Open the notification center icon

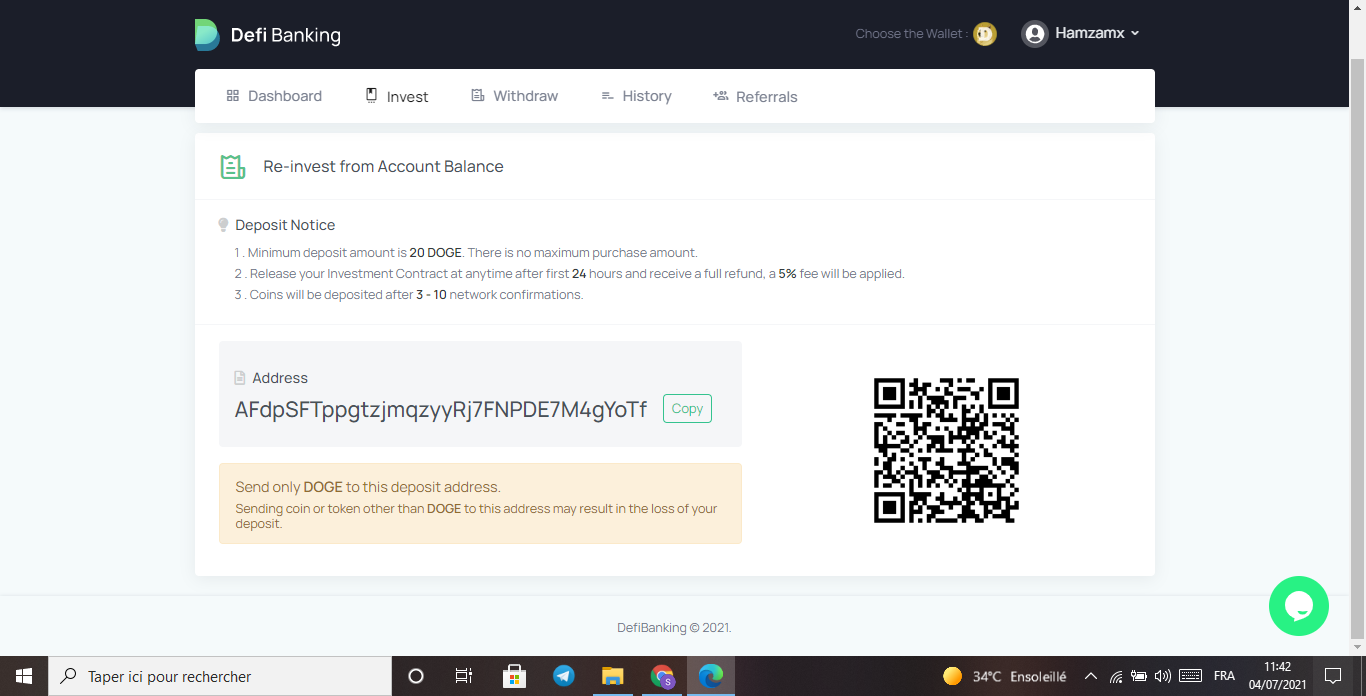pyautogui.click(x=1332, y=676)
